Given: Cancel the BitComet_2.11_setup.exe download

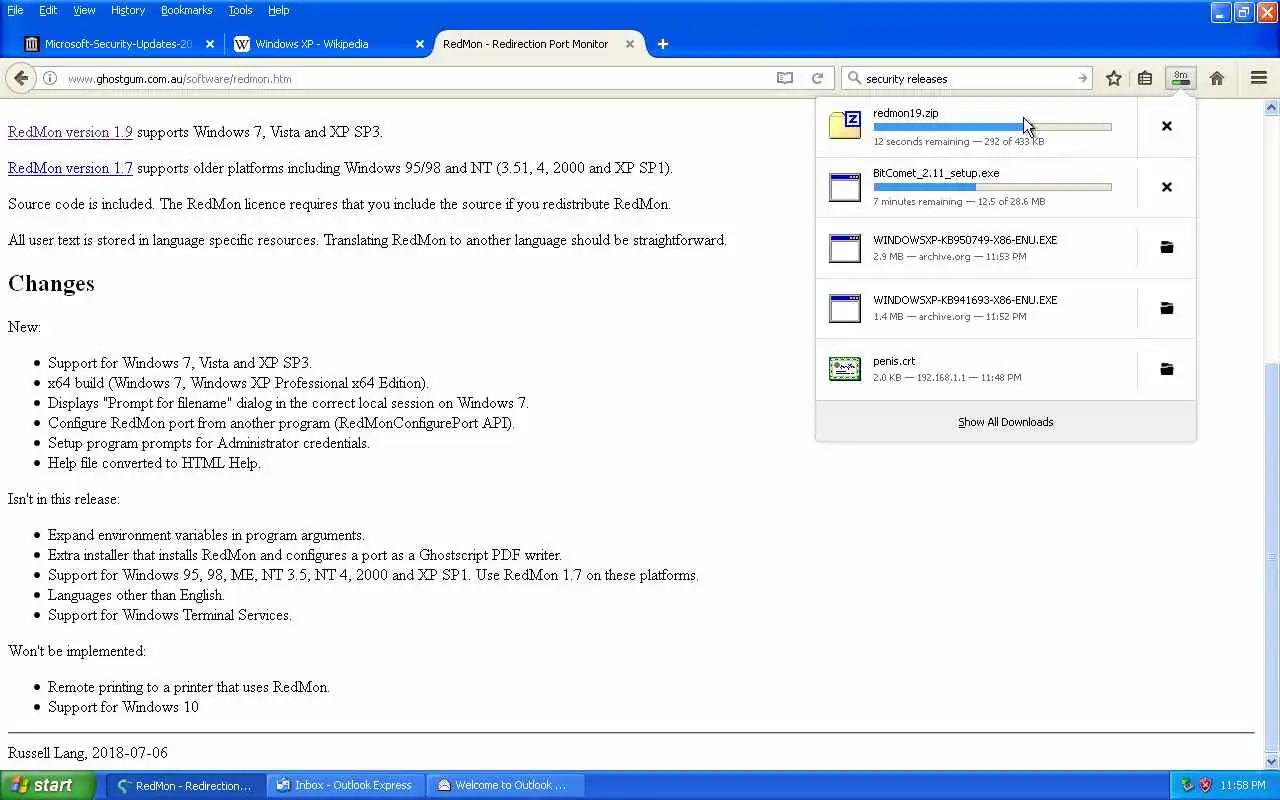Looking at the screenshot, I should tap(1166, 187).
